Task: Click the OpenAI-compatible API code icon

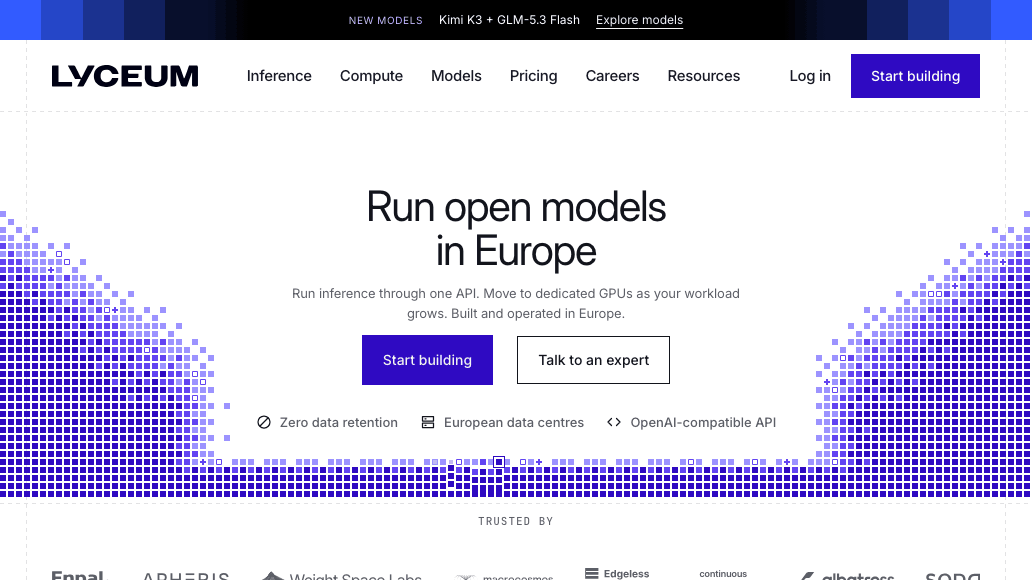Action: tap(614, 422)
